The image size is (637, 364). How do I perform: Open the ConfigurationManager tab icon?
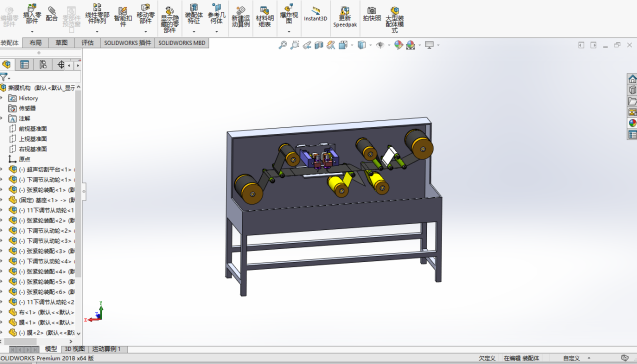43,65
